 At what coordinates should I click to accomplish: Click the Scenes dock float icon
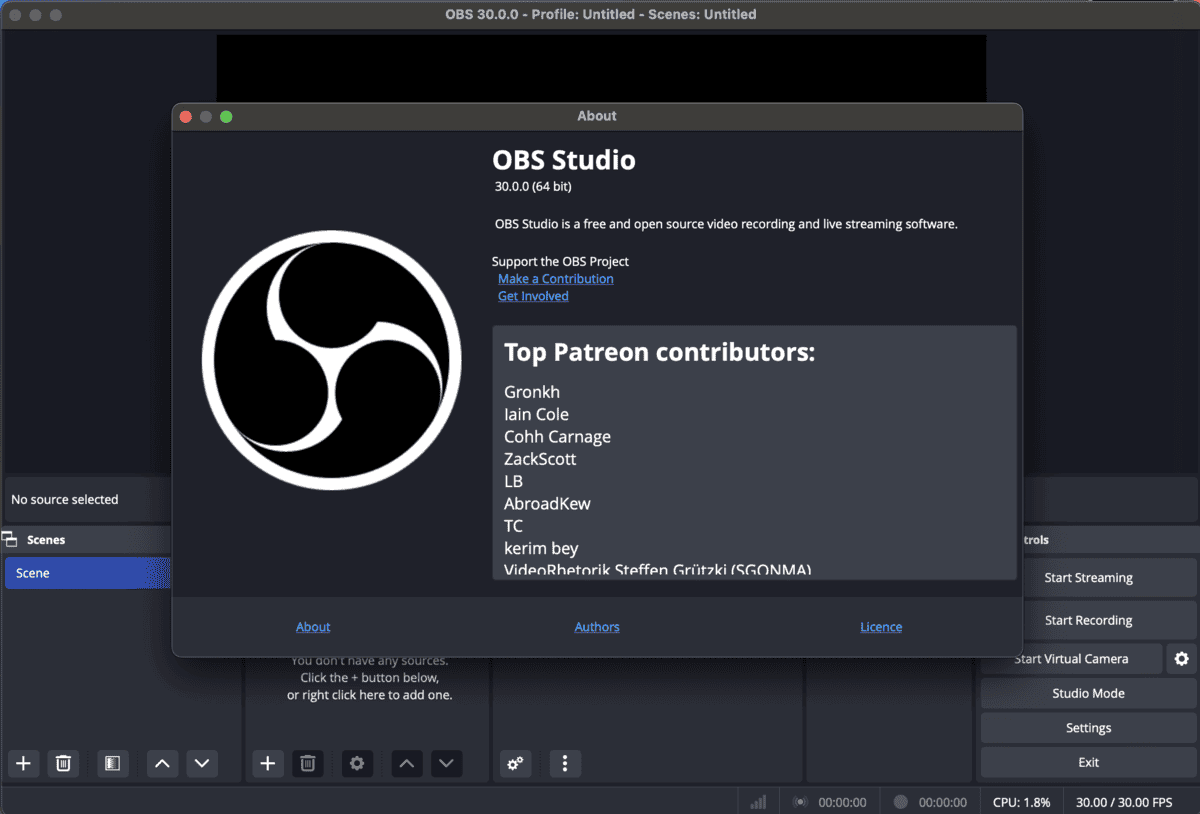coord(10,539)
